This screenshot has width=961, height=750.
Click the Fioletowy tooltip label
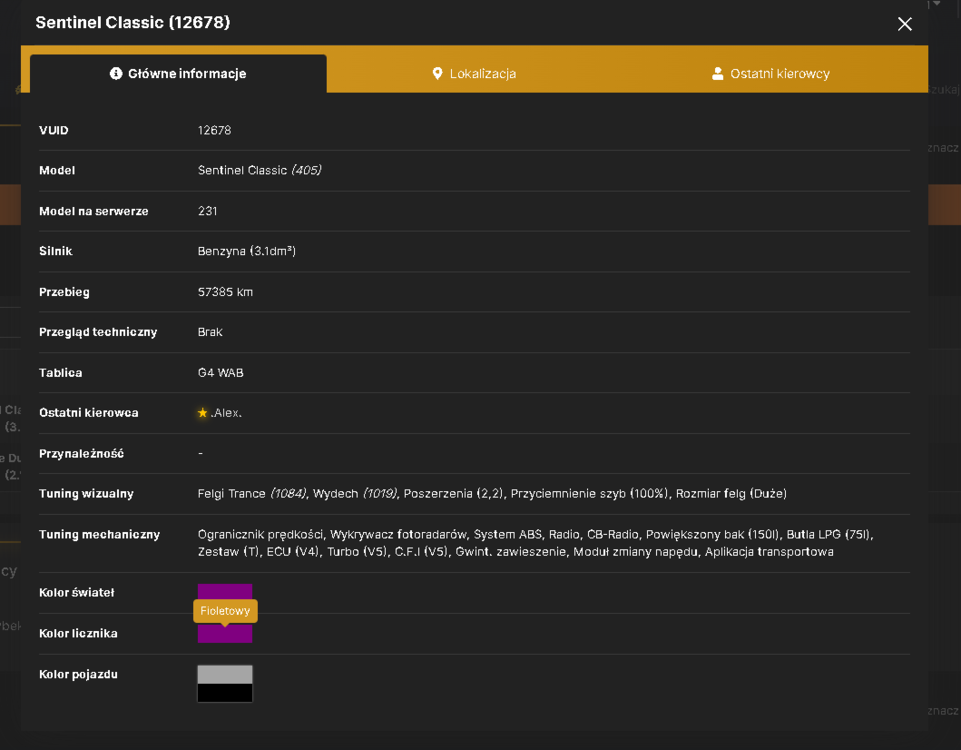click(225, 611)
